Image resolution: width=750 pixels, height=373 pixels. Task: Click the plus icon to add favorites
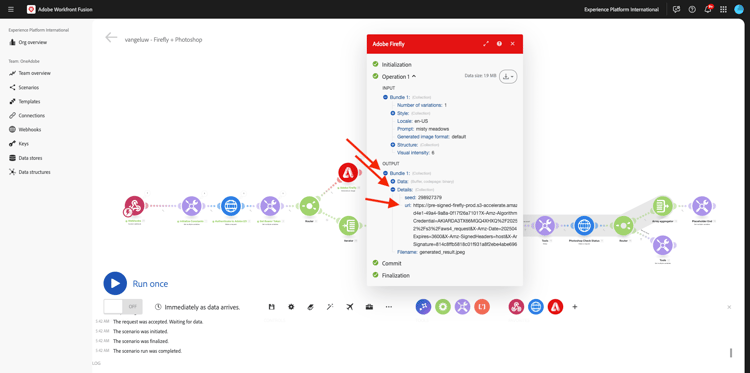point(575,307)
